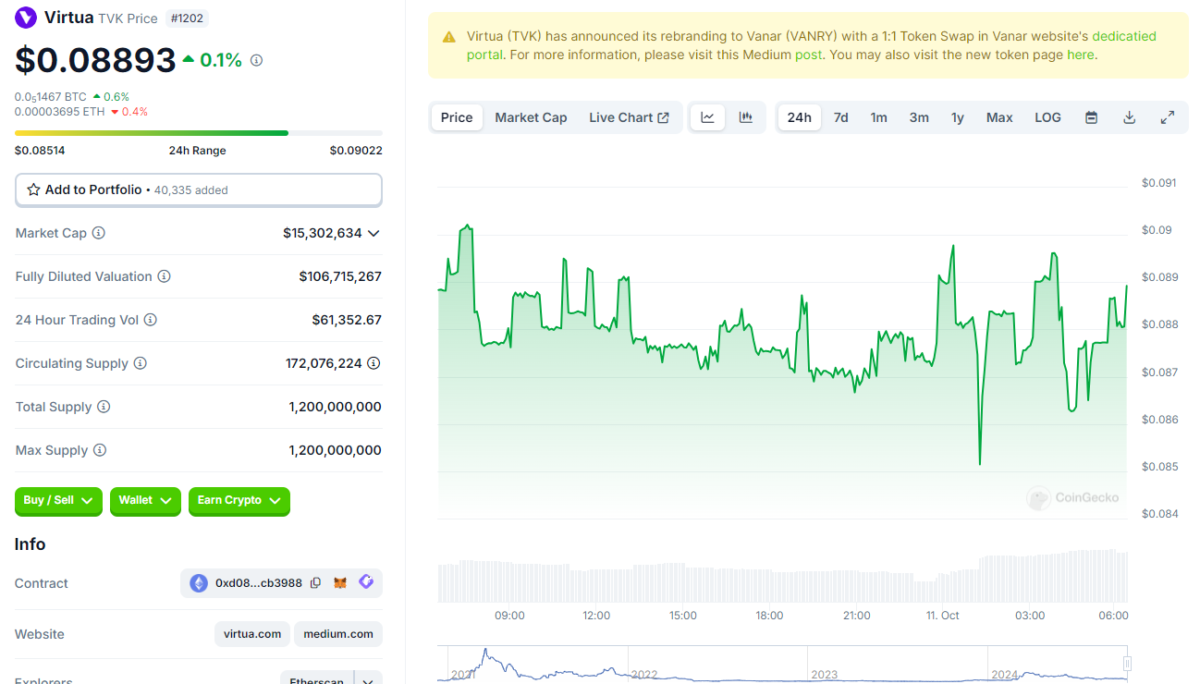Click the 0xd08...cb3988 contract address
The width and height of the screenshot is (1200, 684).
259,583
